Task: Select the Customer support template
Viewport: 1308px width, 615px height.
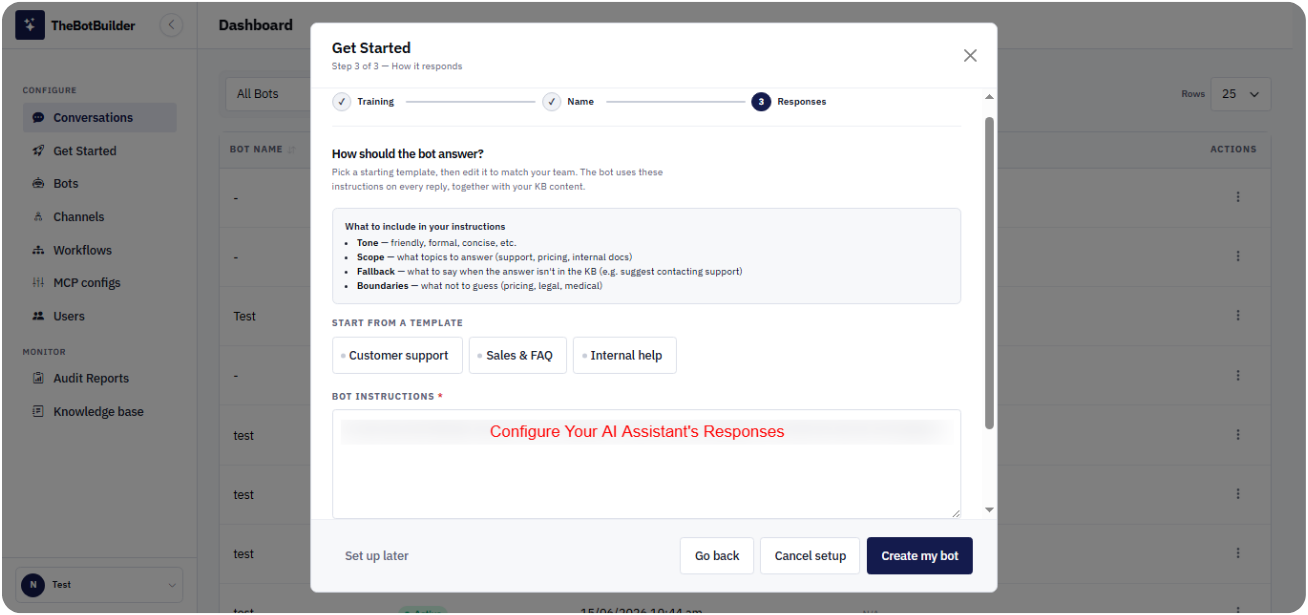Action: coord(398,356)
